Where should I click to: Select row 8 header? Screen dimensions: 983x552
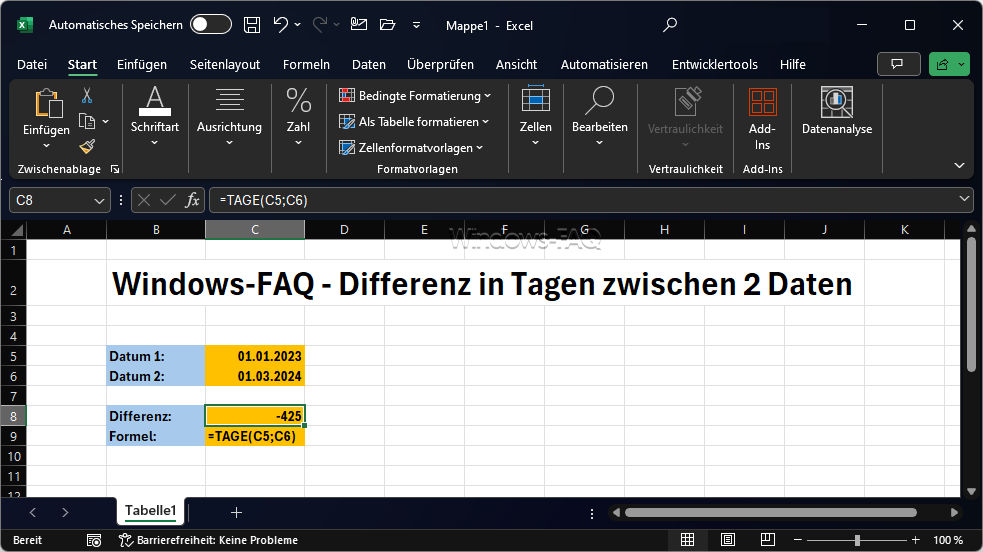point(13,416)
